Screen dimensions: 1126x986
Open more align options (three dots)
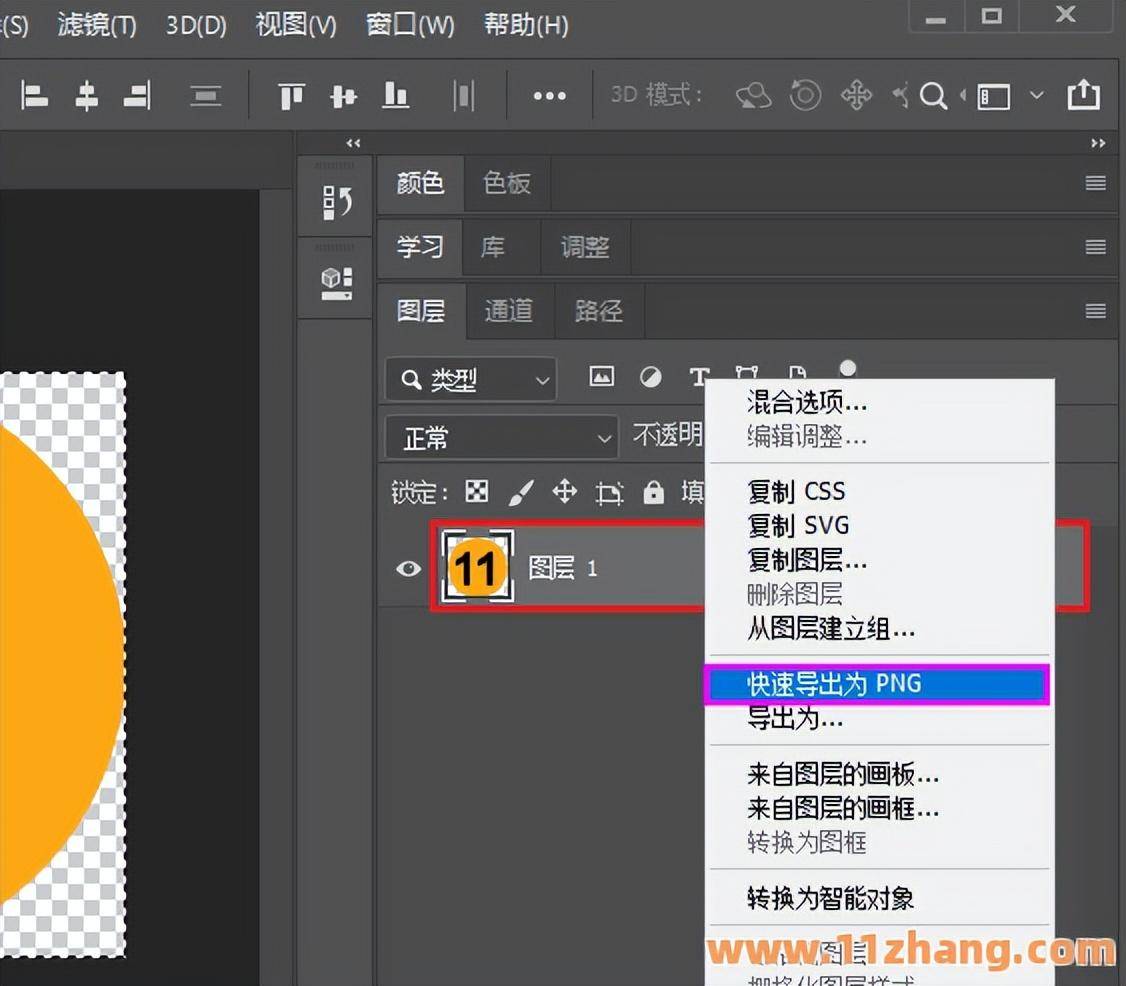click(x=549, y=96)
